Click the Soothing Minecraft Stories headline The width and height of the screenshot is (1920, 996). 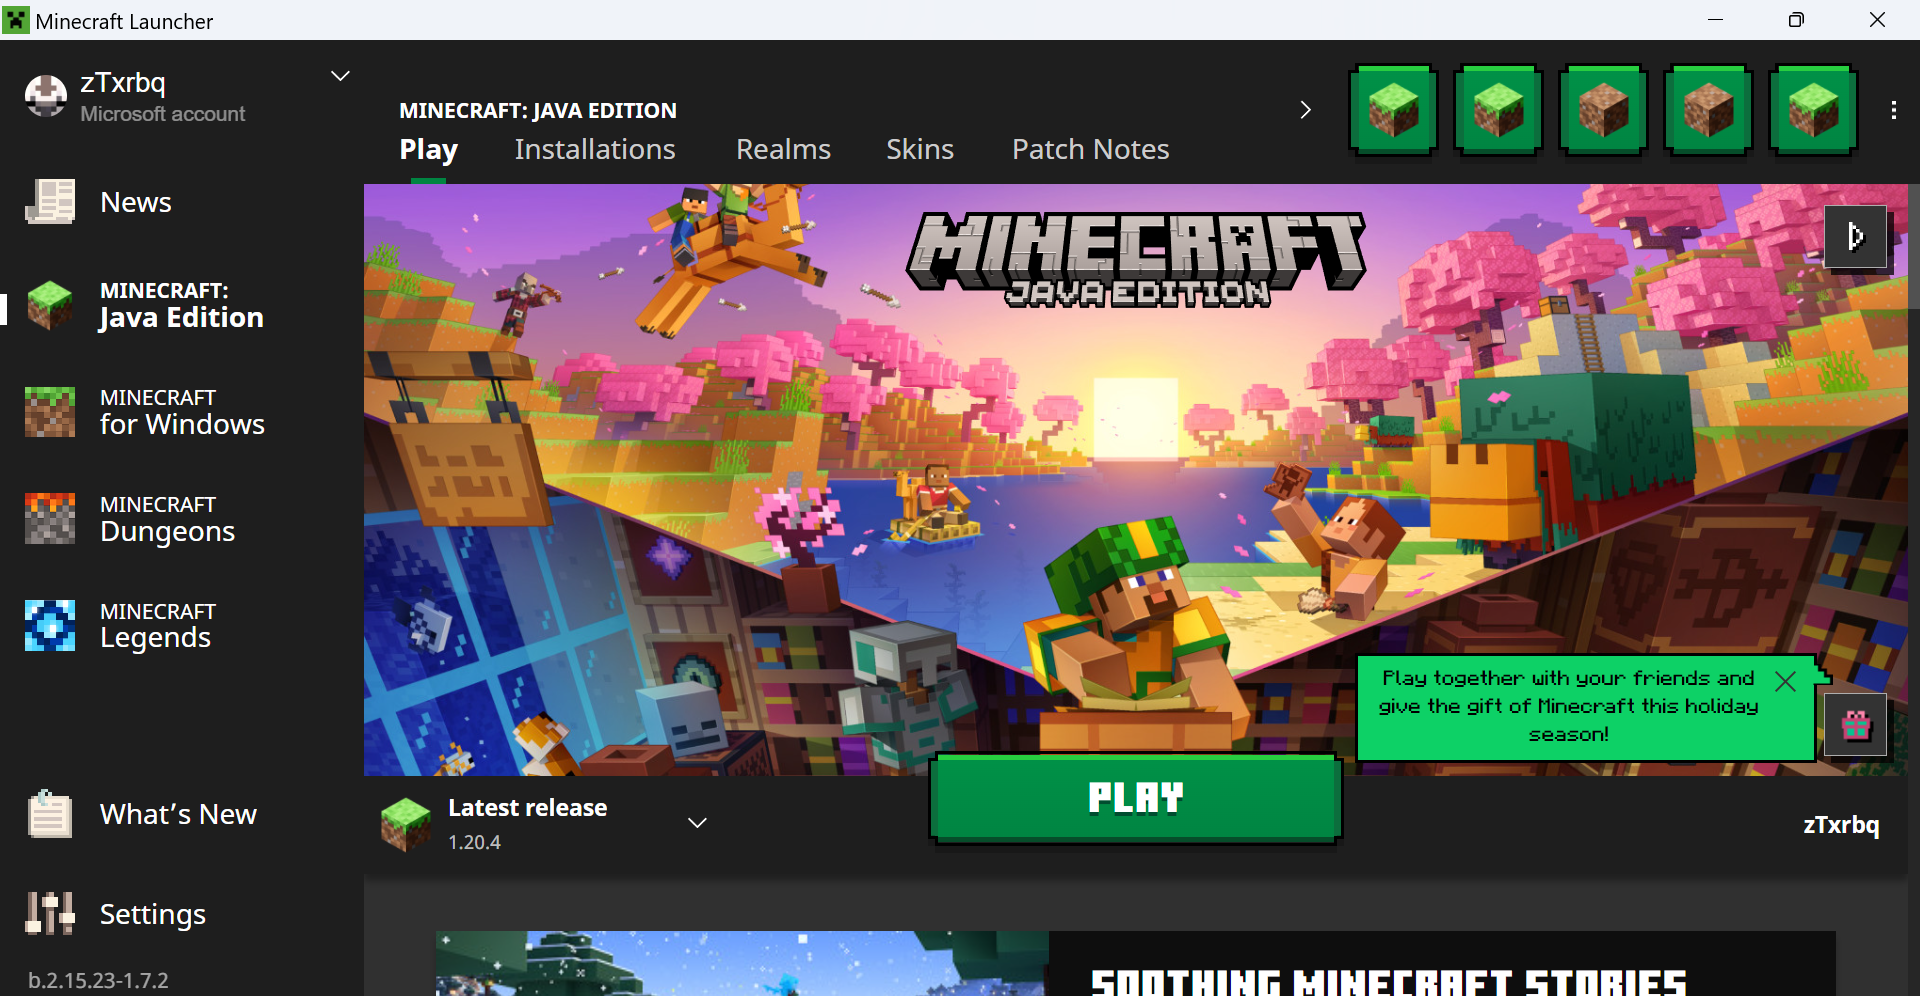(x=1388, y=982)
